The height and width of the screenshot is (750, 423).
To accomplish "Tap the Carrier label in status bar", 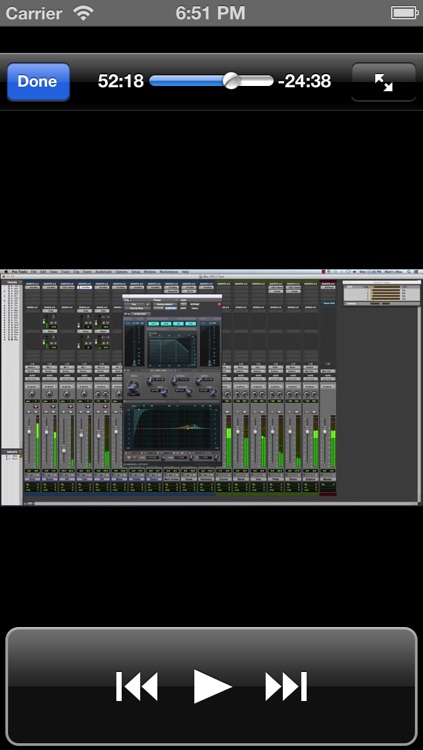I will (x=36, y=13).
